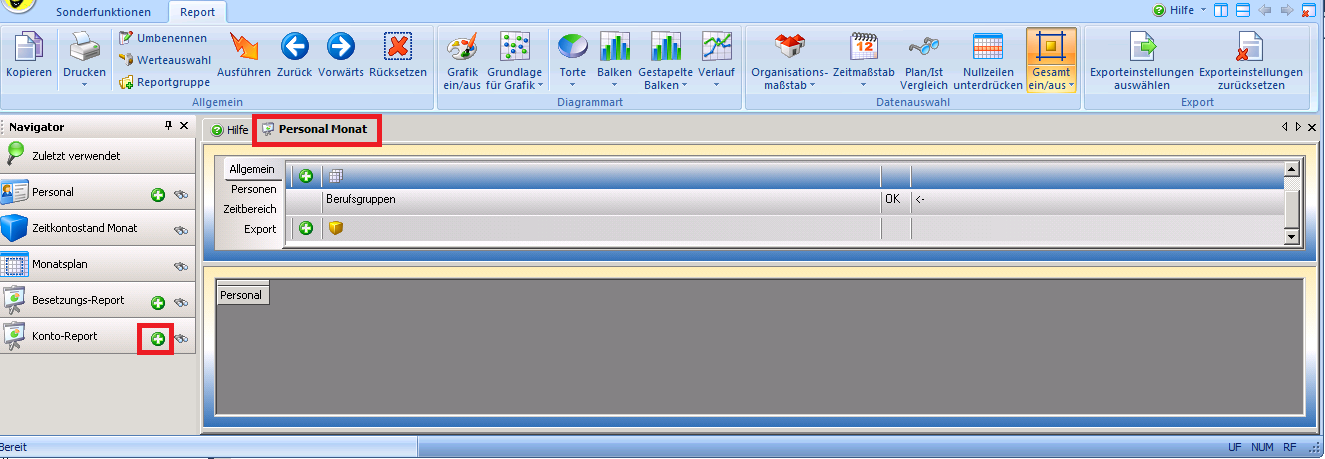Go back with the Zurück arrow
1325x459 pixels.
pyautogui.click(x=294, y=47)
